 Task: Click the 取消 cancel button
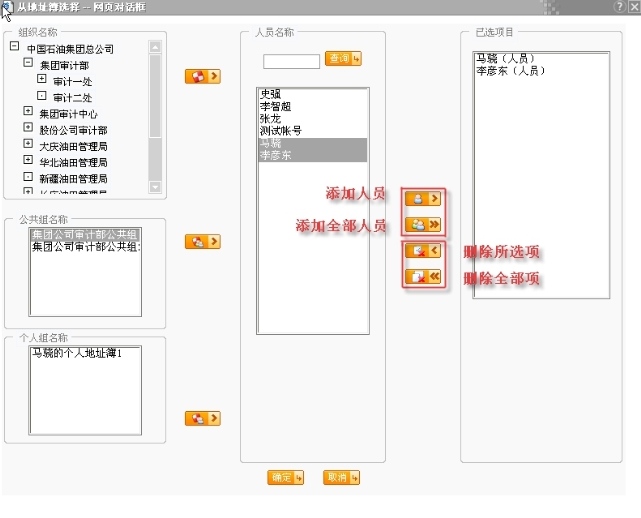point(341,478)
